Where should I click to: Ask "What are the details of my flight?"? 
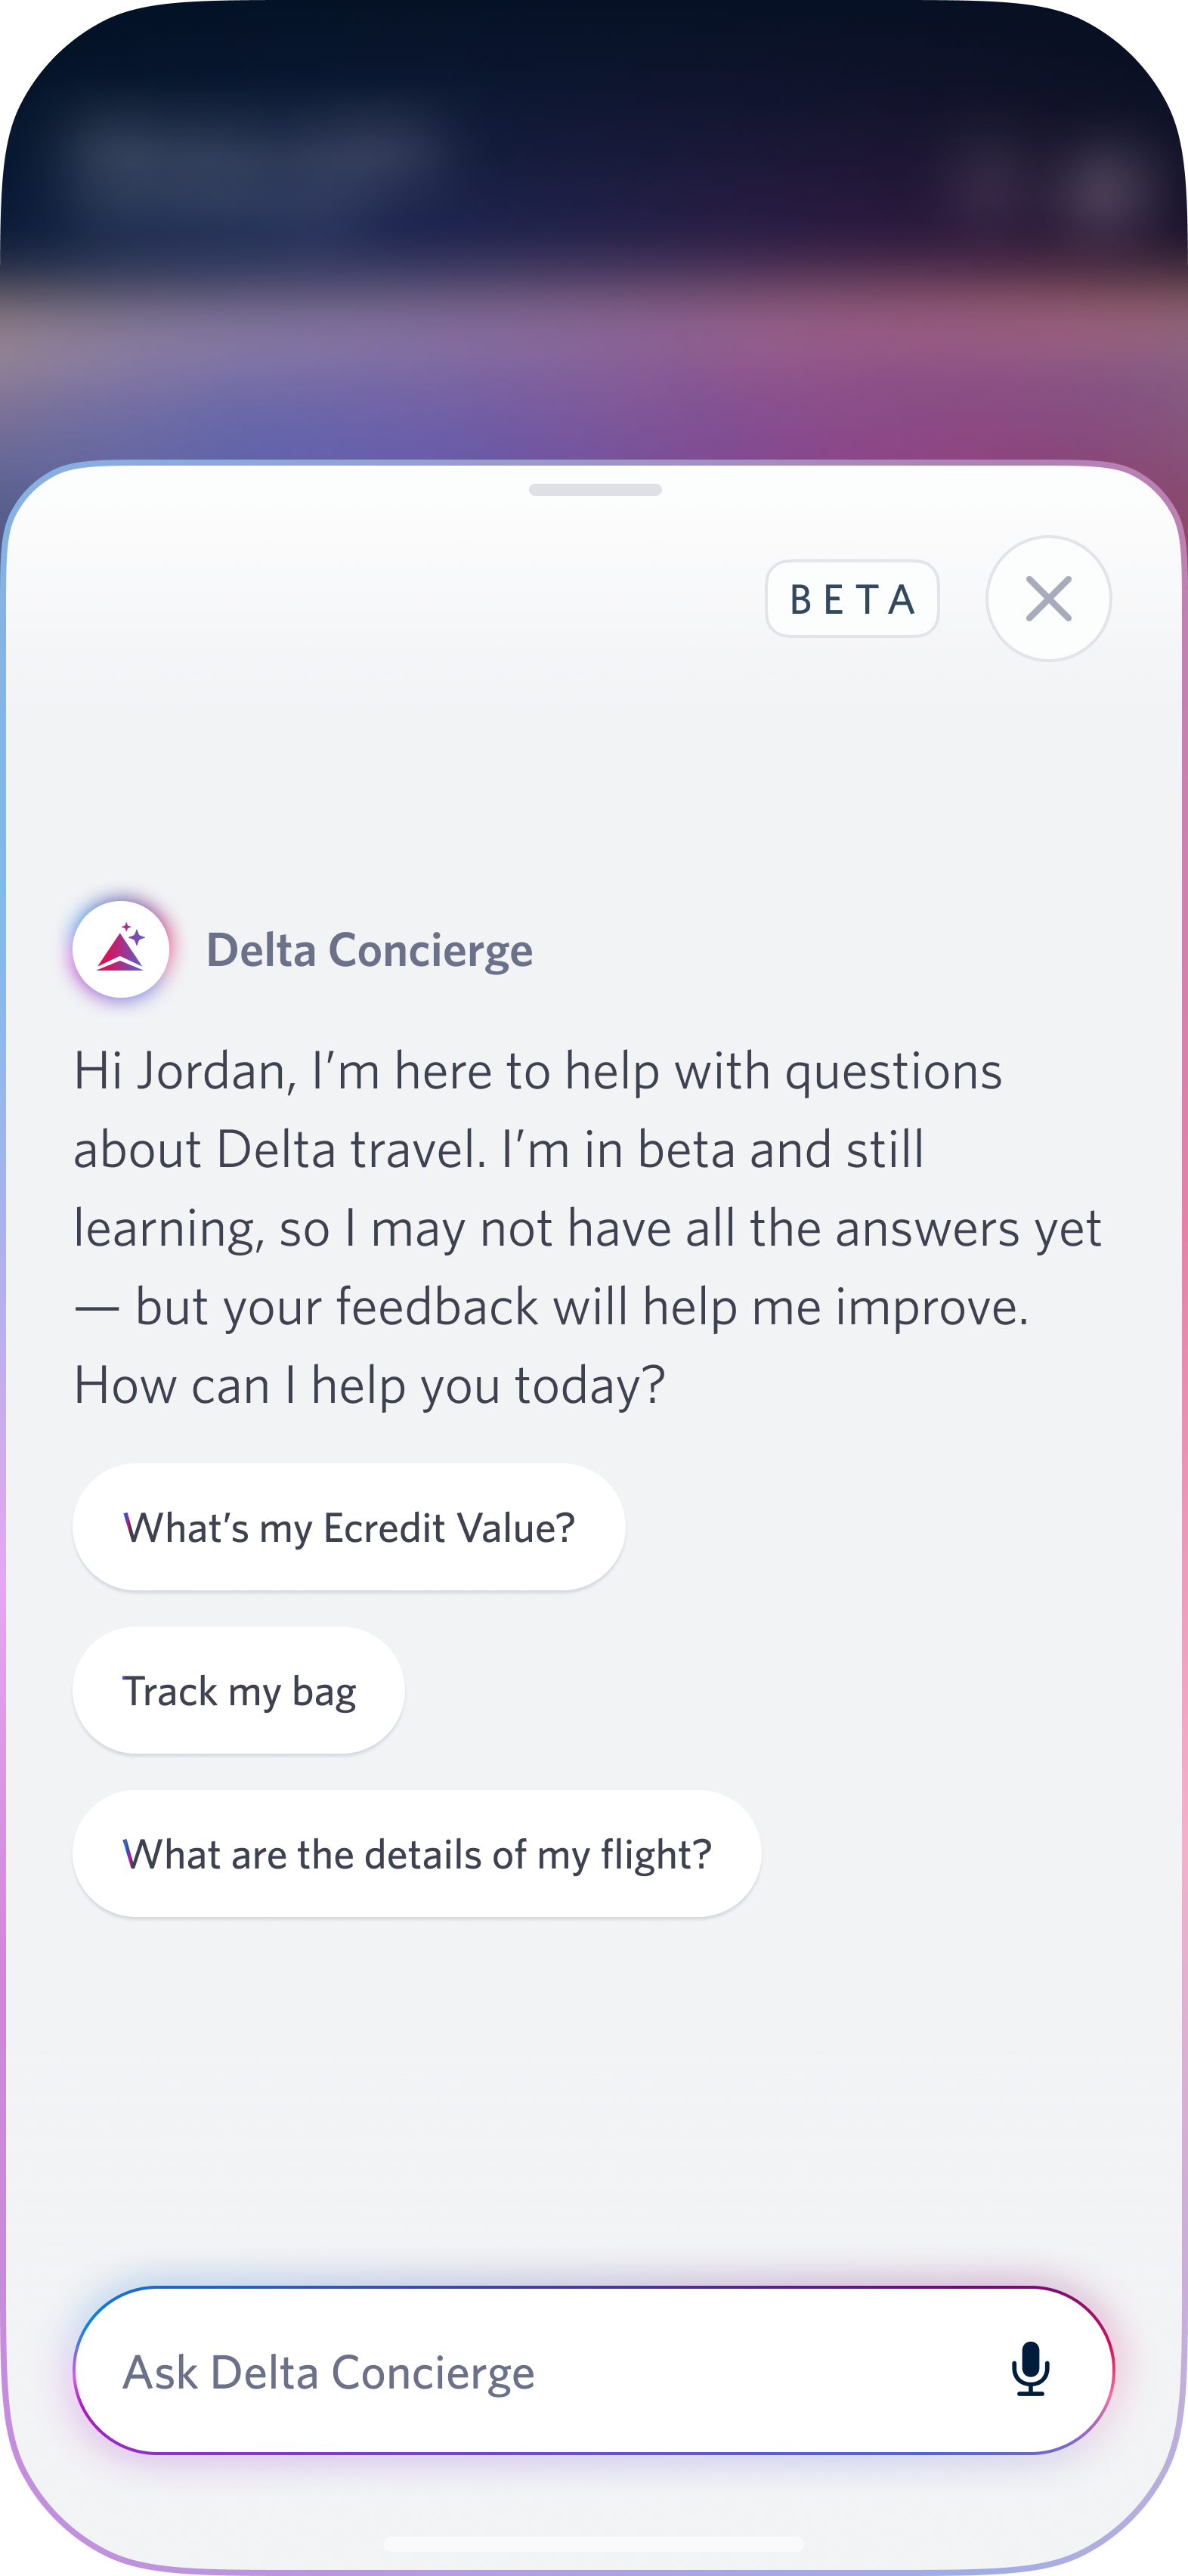(417, 1854)
